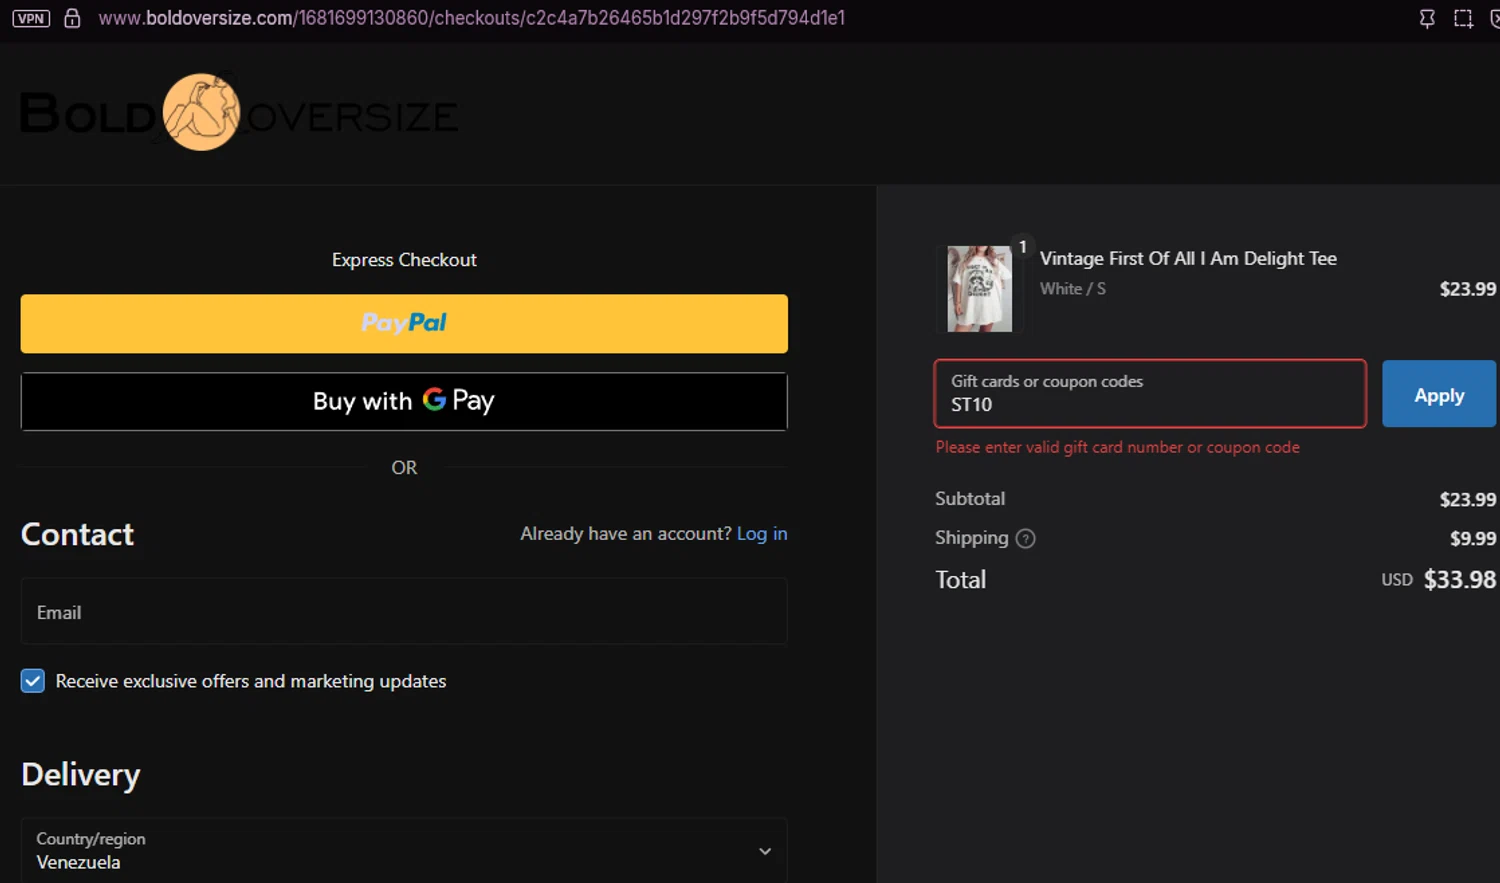Viewport: 1500px width, 883px height.
Task: Click the blue Apply coupon button
Action: point(1439,394)
